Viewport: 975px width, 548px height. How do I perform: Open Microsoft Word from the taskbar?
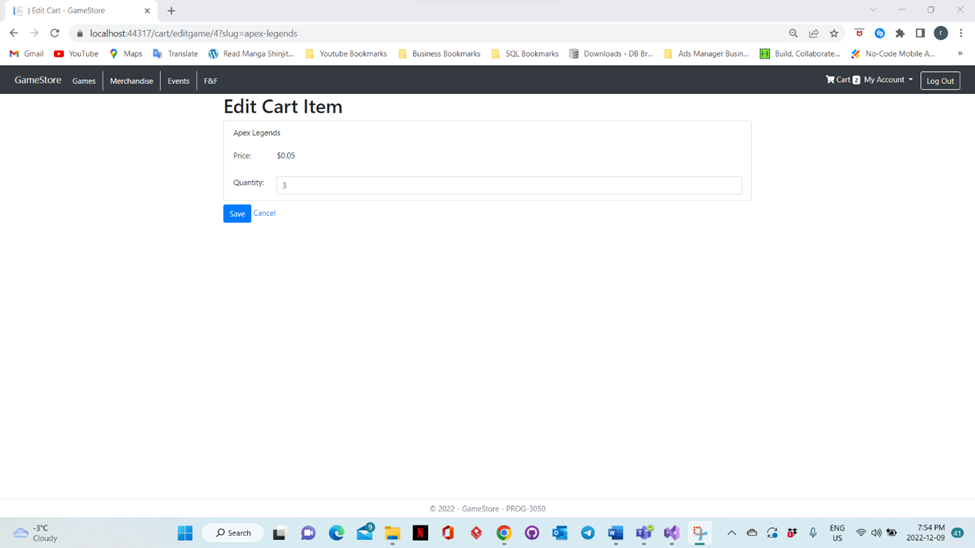click(616, 533)
